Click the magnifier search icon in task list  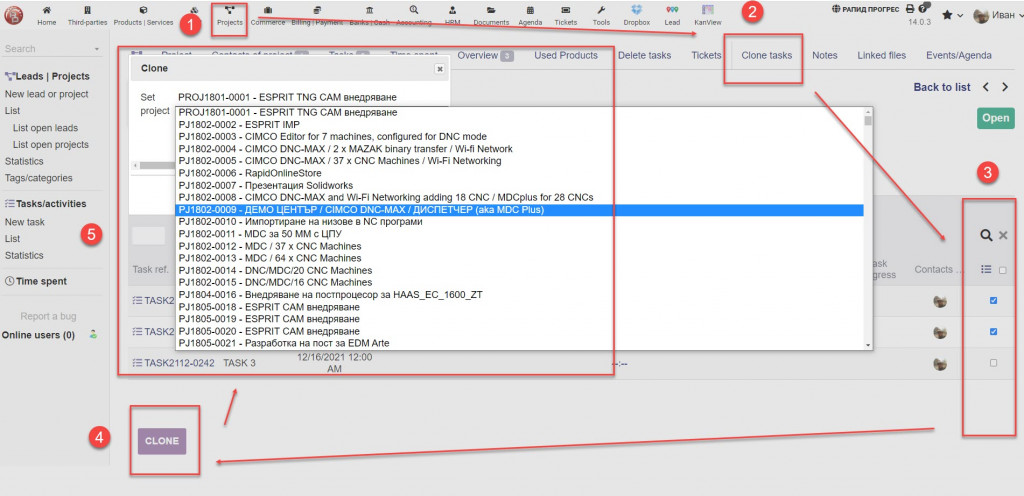click(x=986, y=236)
